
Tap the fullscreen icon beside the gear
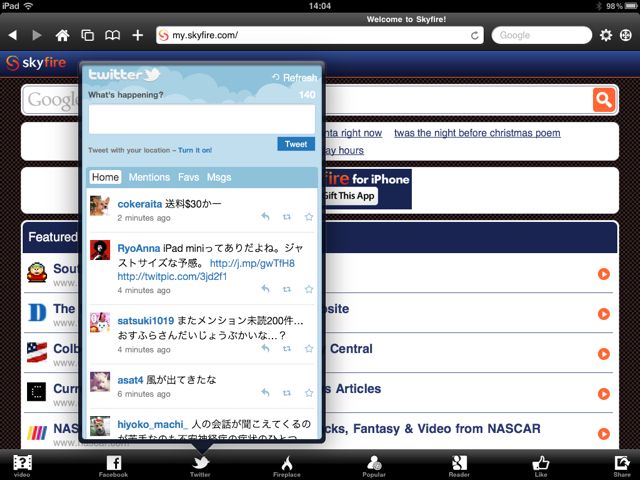[x=626, y=36]
